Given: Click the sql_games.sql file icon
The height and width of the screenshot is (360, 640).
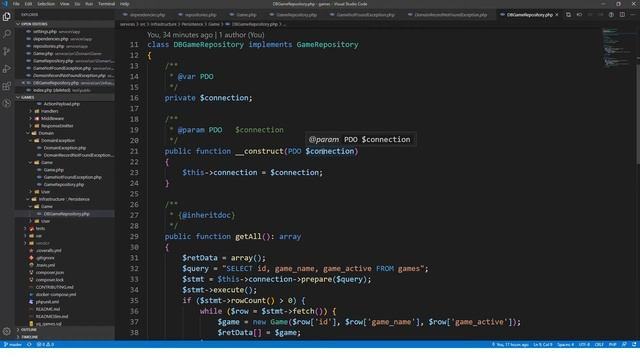Looking at the screenshot, I should tap(31, 324).
